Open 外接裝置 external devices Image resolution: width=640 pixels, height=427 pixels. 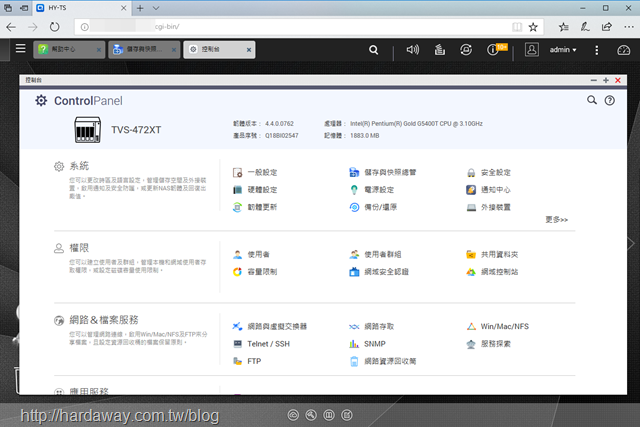(489, 207)
